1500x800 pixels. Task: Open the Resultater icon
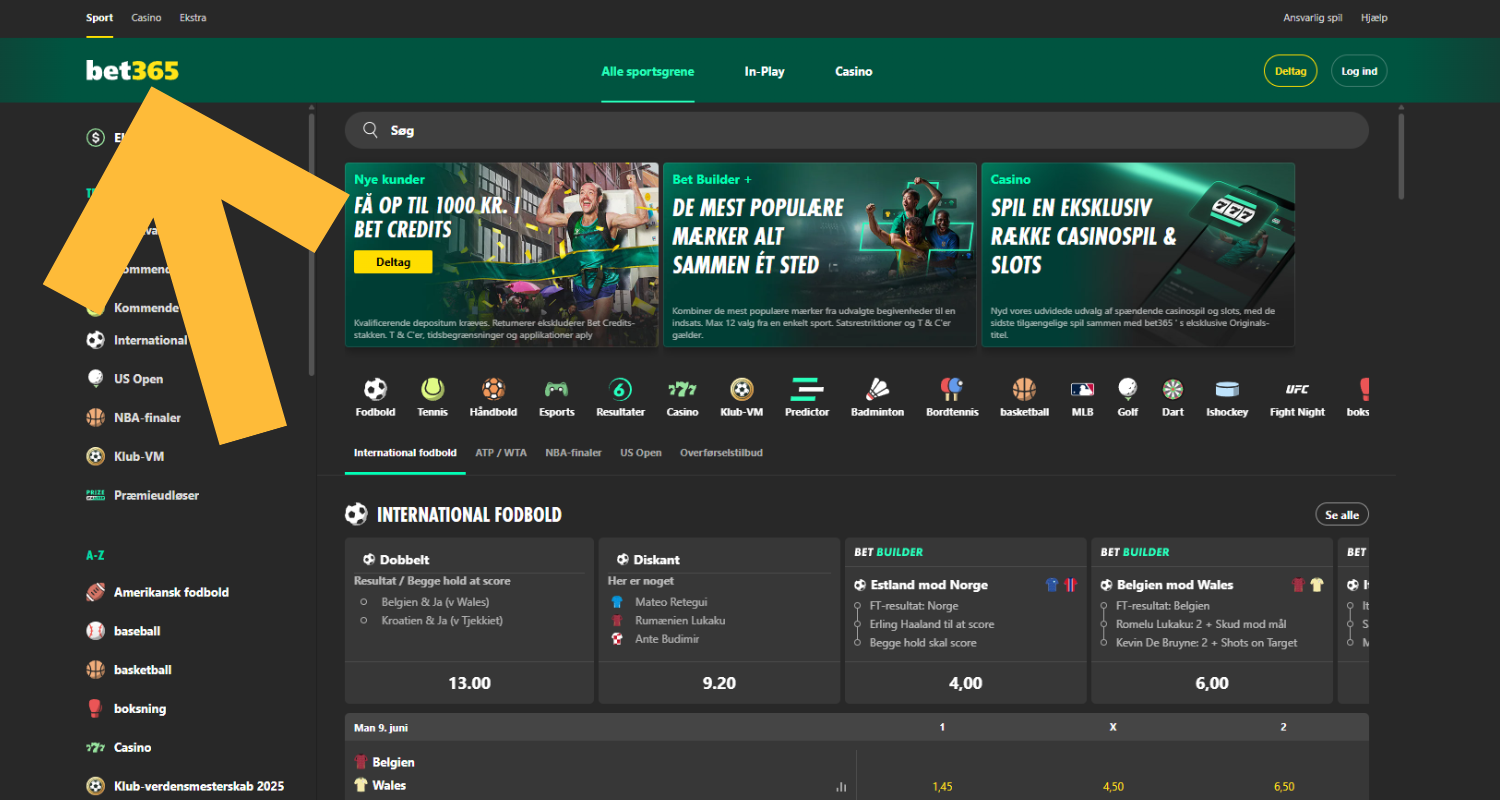(x=620, y=397)
